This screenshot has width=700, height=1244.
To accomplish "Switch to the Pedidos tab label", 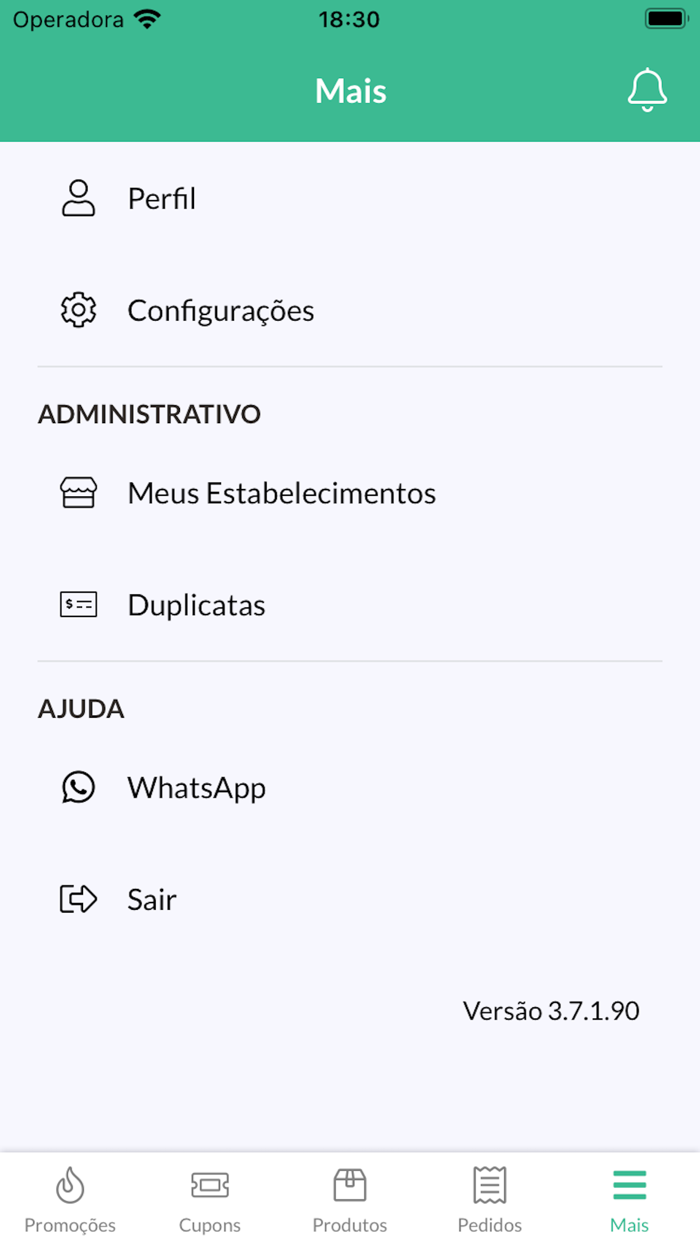I will point(490,1225).
